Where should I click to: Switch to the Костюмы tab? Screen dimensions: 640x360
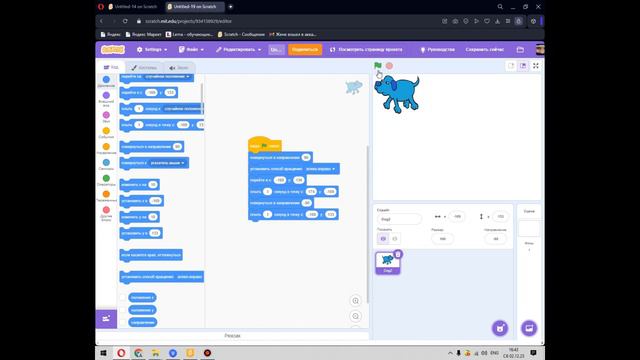tap(144, 67)
